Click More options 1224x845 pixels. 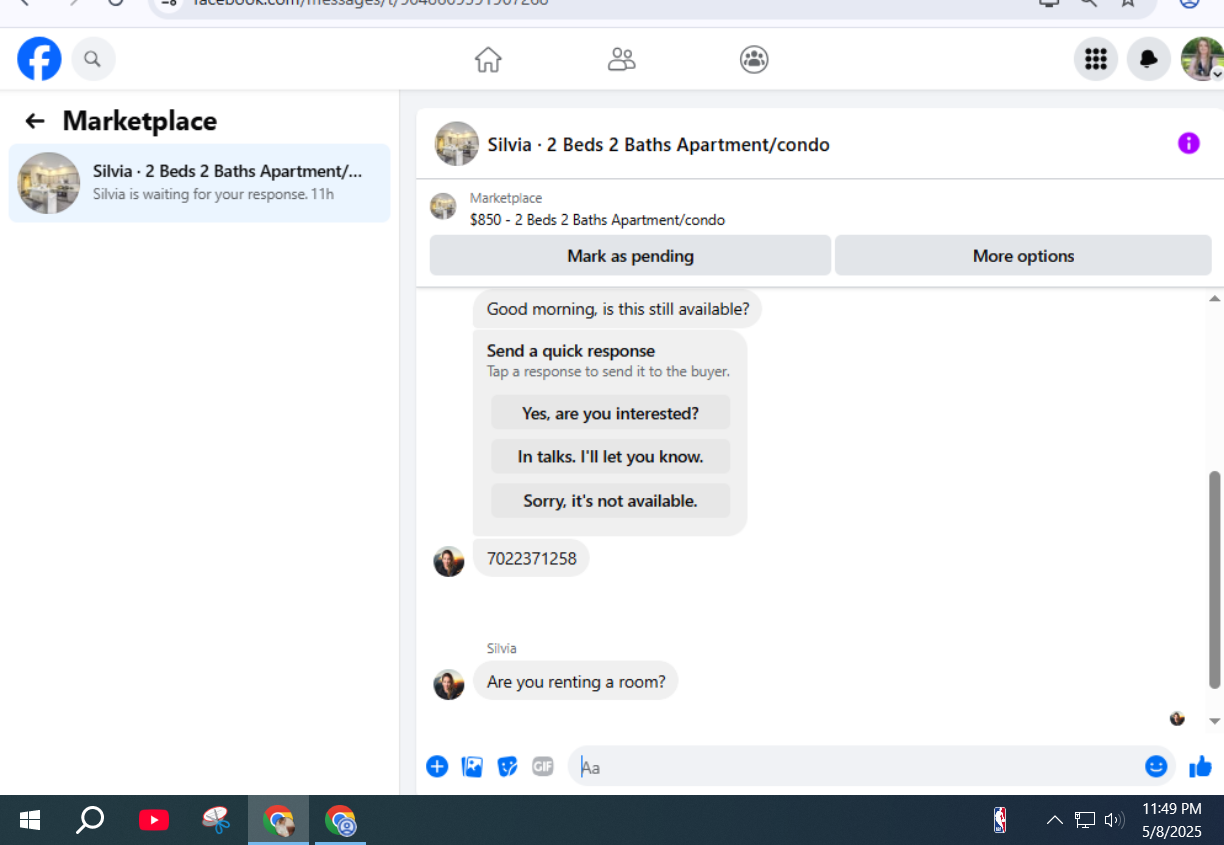pos(1023,256)
